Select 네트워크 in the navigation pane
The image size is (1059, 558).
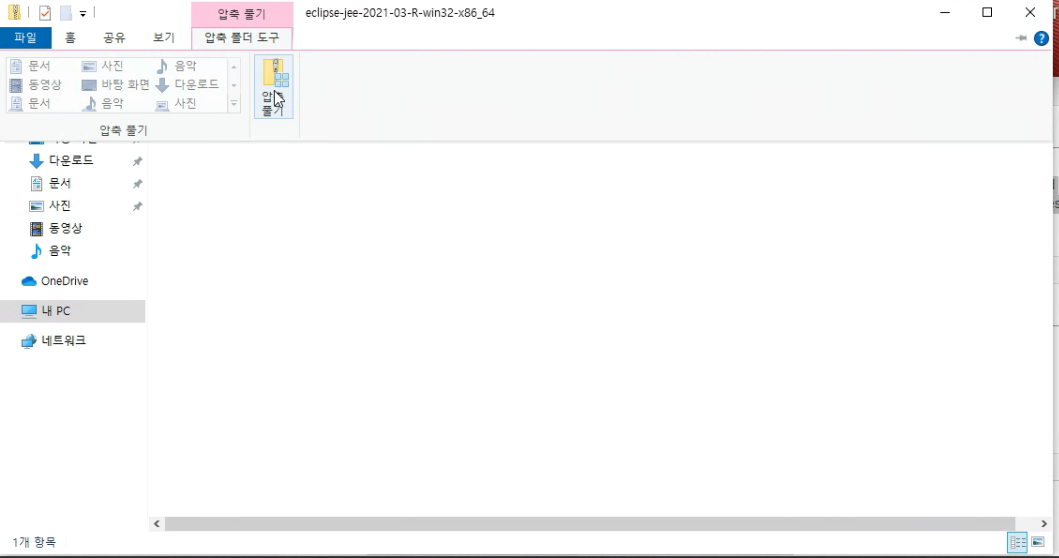(63, 340)
